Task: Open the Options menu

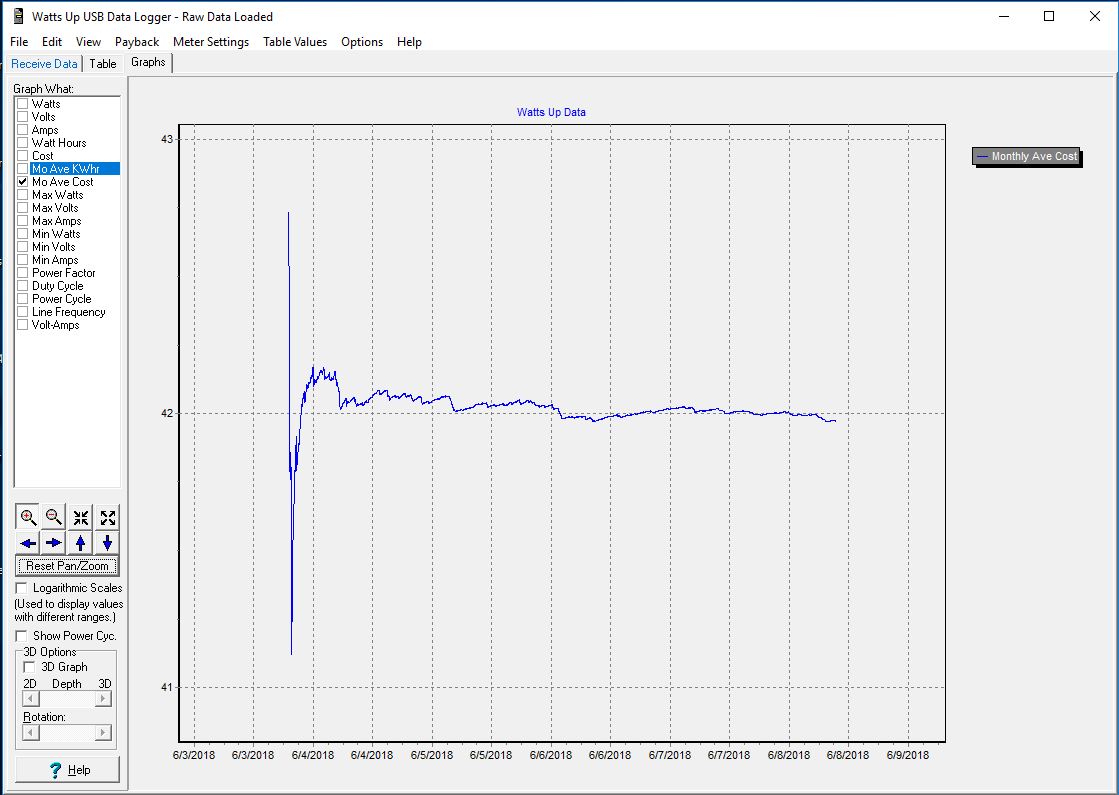Action: pyautogui.click(x=362, y=42)
